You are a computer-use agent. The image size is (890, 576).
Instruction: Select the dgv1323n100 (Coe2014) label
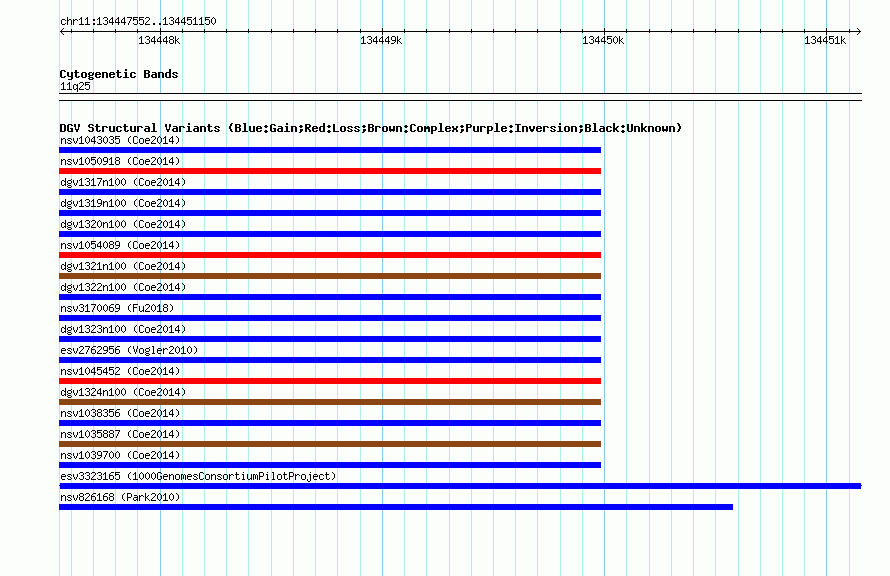[123, 329]
